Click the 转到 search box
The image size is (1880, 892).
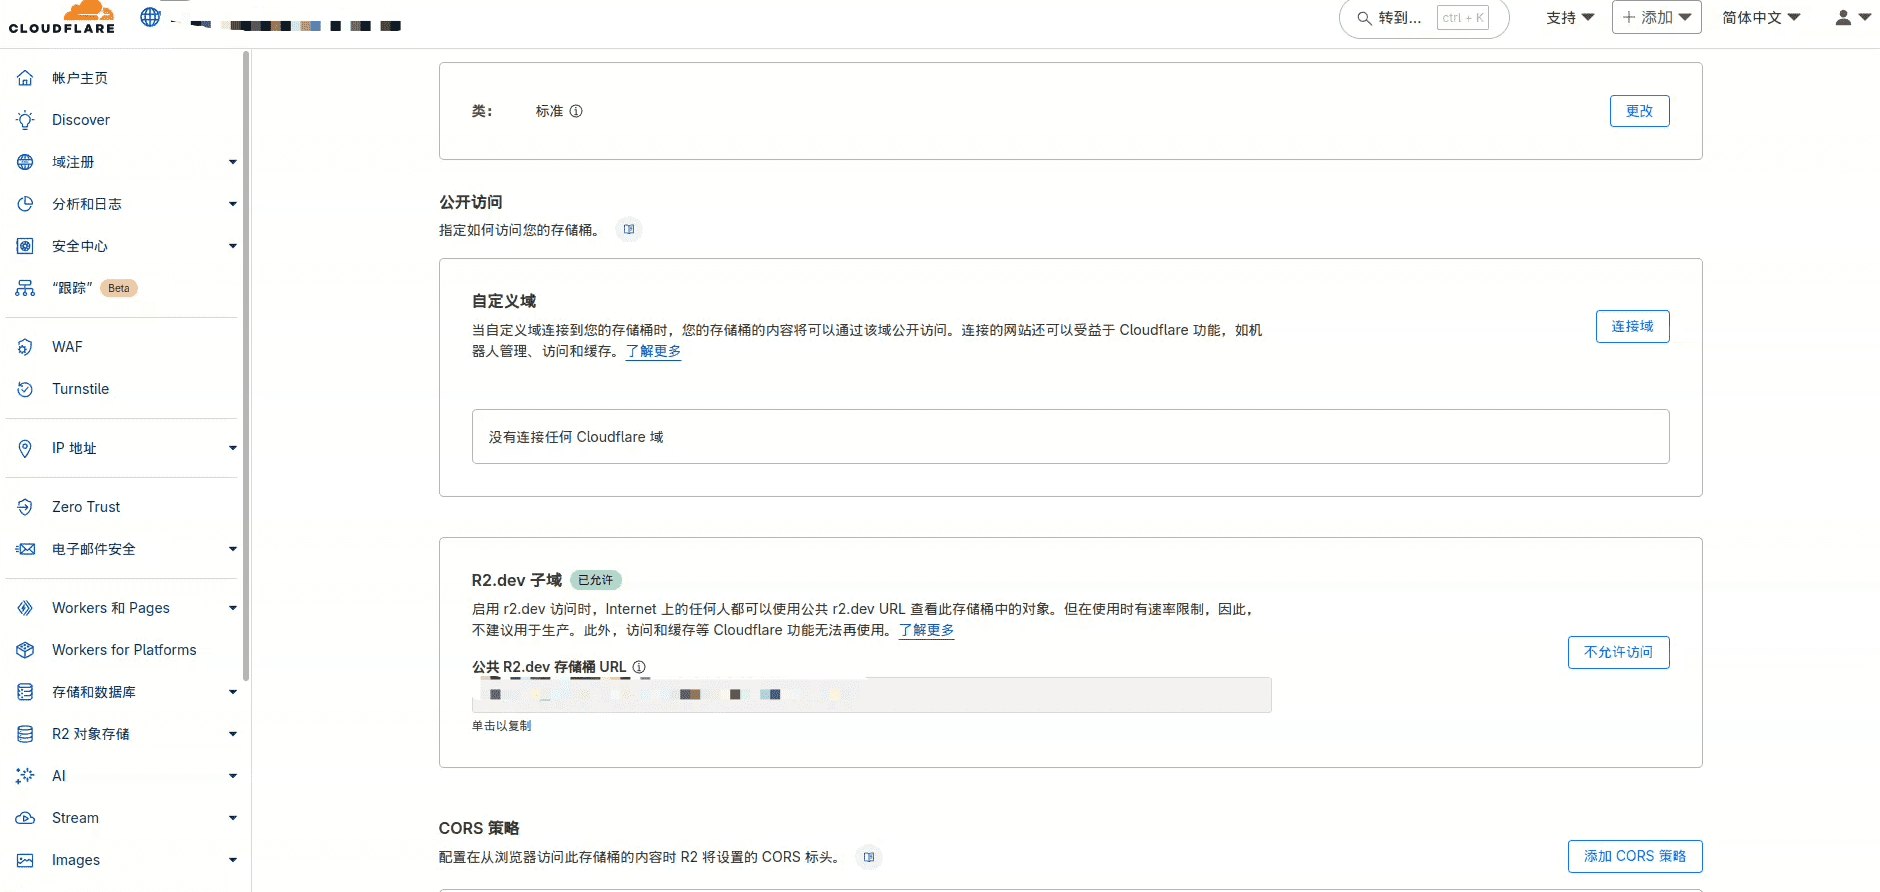[x=1424, y=18]
